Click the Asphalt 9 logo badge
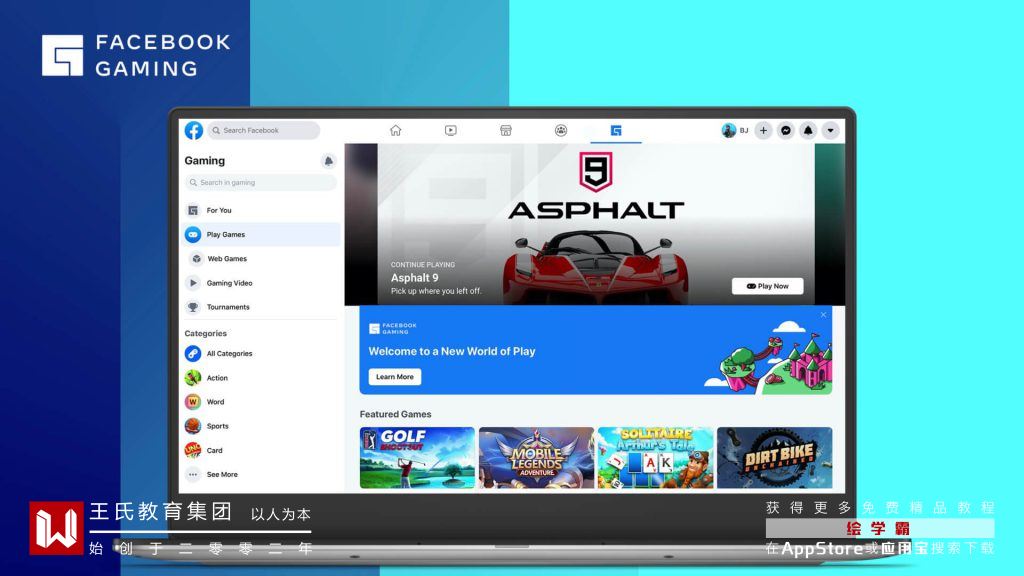1024x576 pixels. [x=596, y=172]
